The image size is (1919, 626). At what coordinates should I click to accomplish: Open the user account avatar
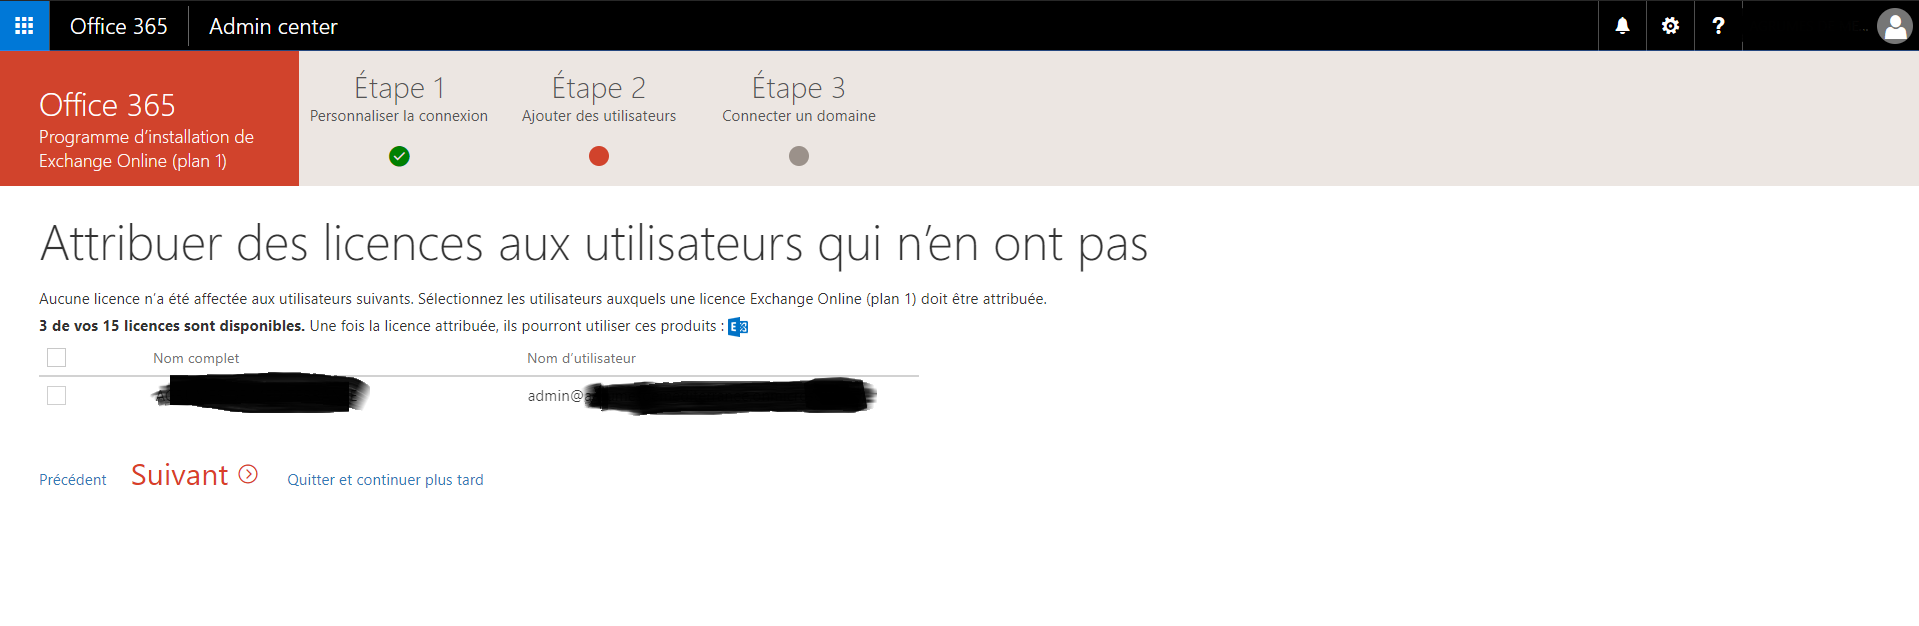(1894, 26)
